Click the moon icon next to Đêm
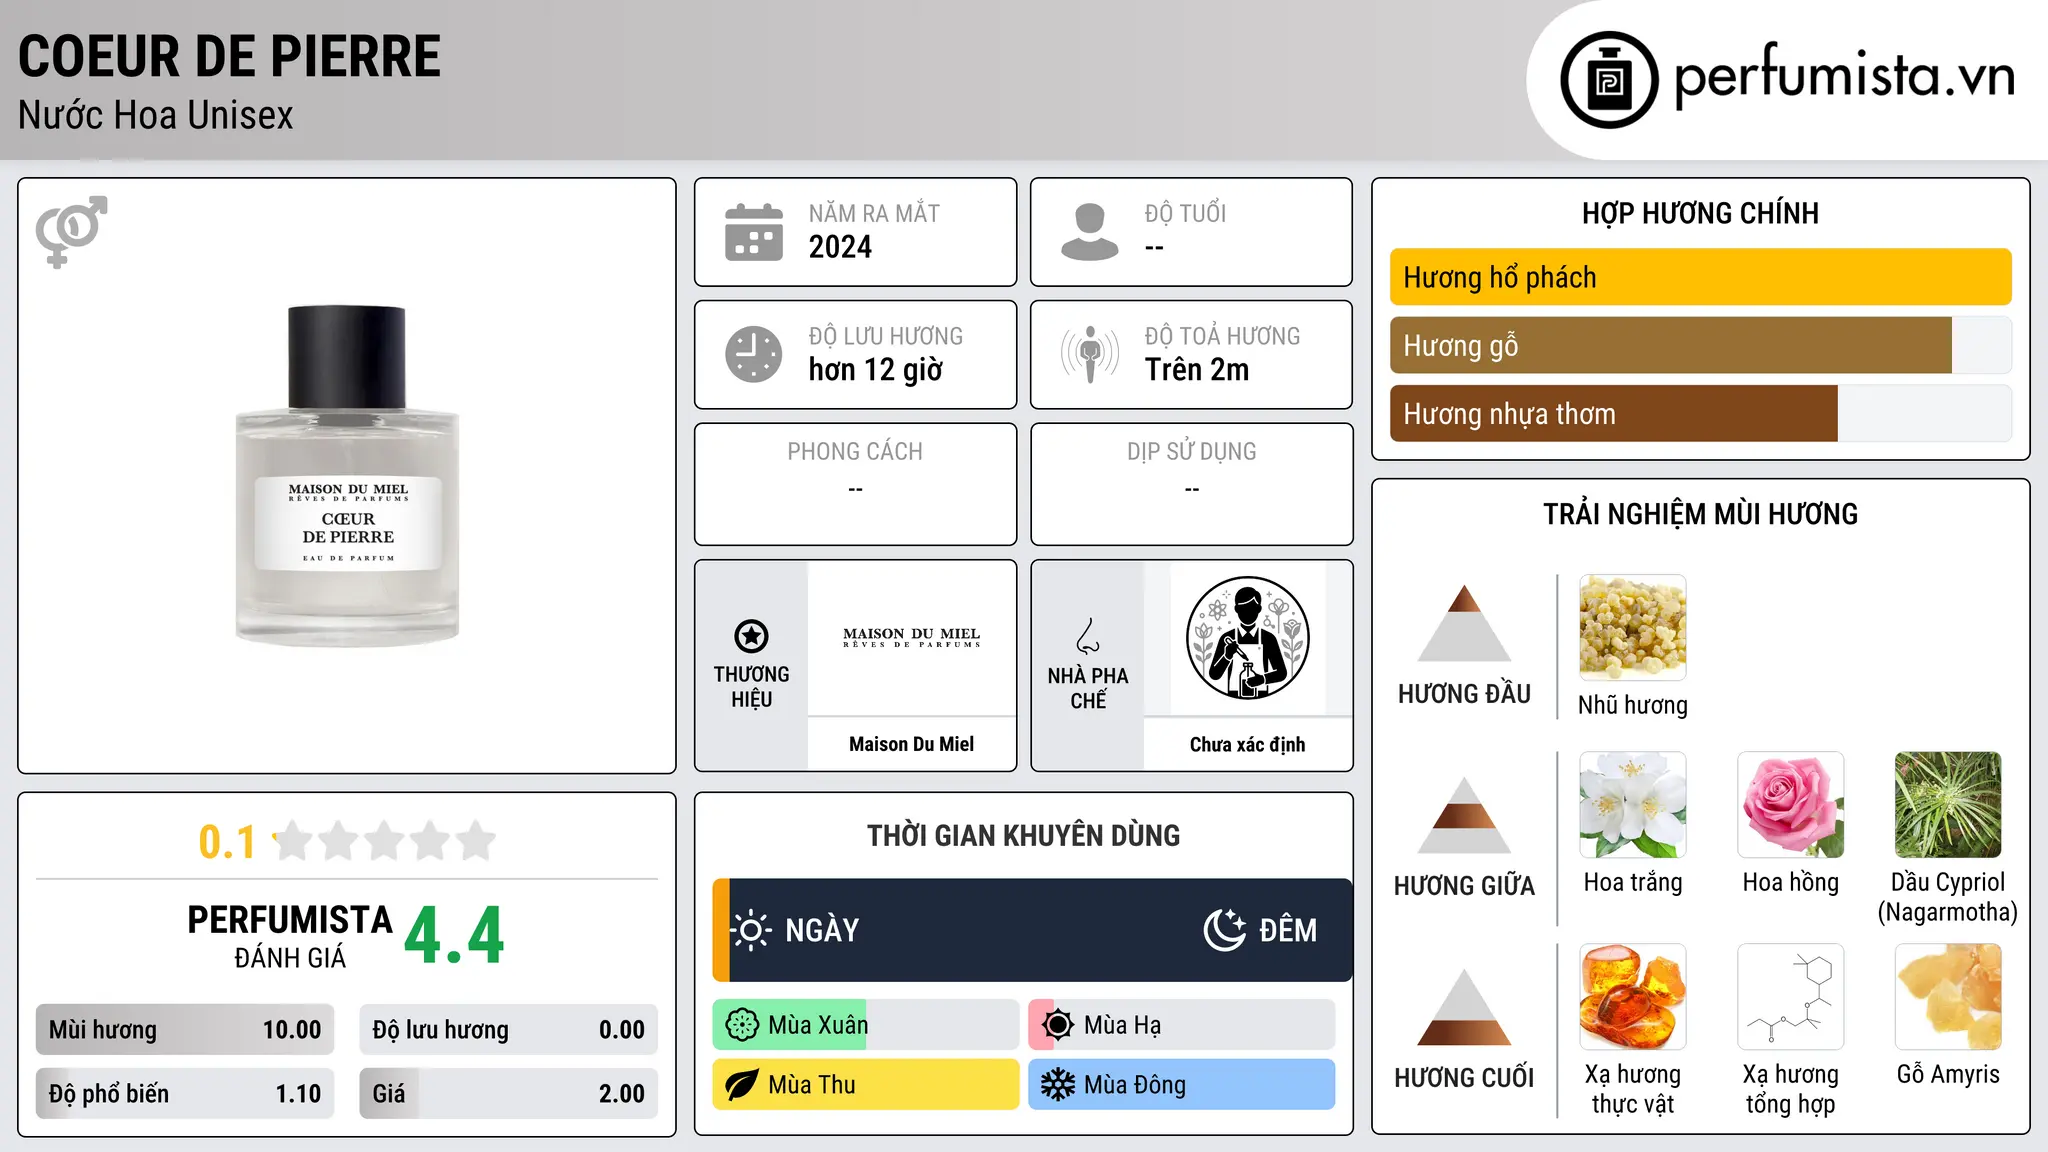Screen dimensions: 2048x1152 [1225, 930]
